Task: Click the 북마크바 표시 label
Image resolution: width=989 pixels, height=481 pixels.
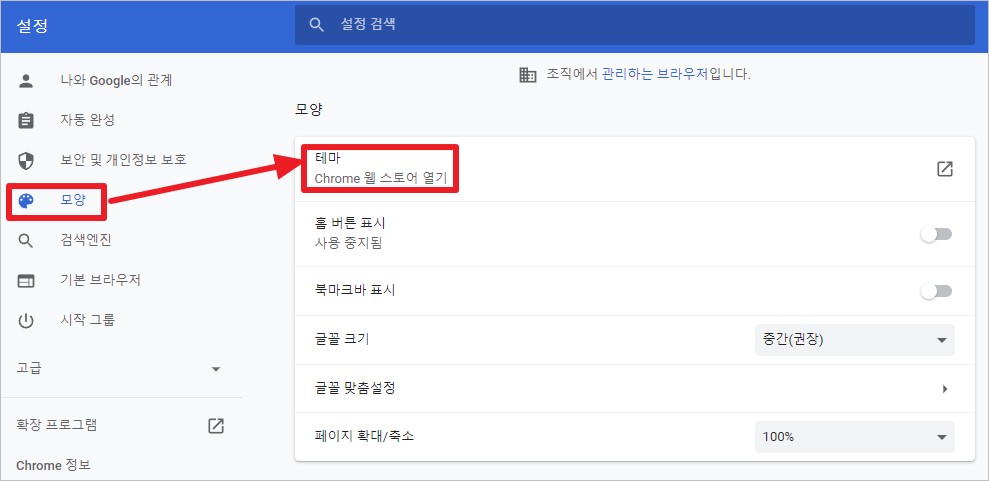Action: click(355, 291)
